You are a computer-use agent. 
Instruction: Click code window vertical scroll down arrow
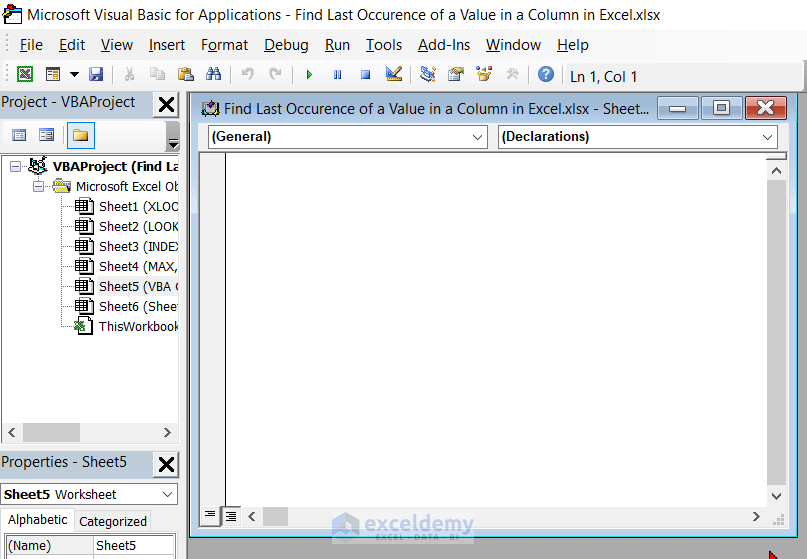776,496
